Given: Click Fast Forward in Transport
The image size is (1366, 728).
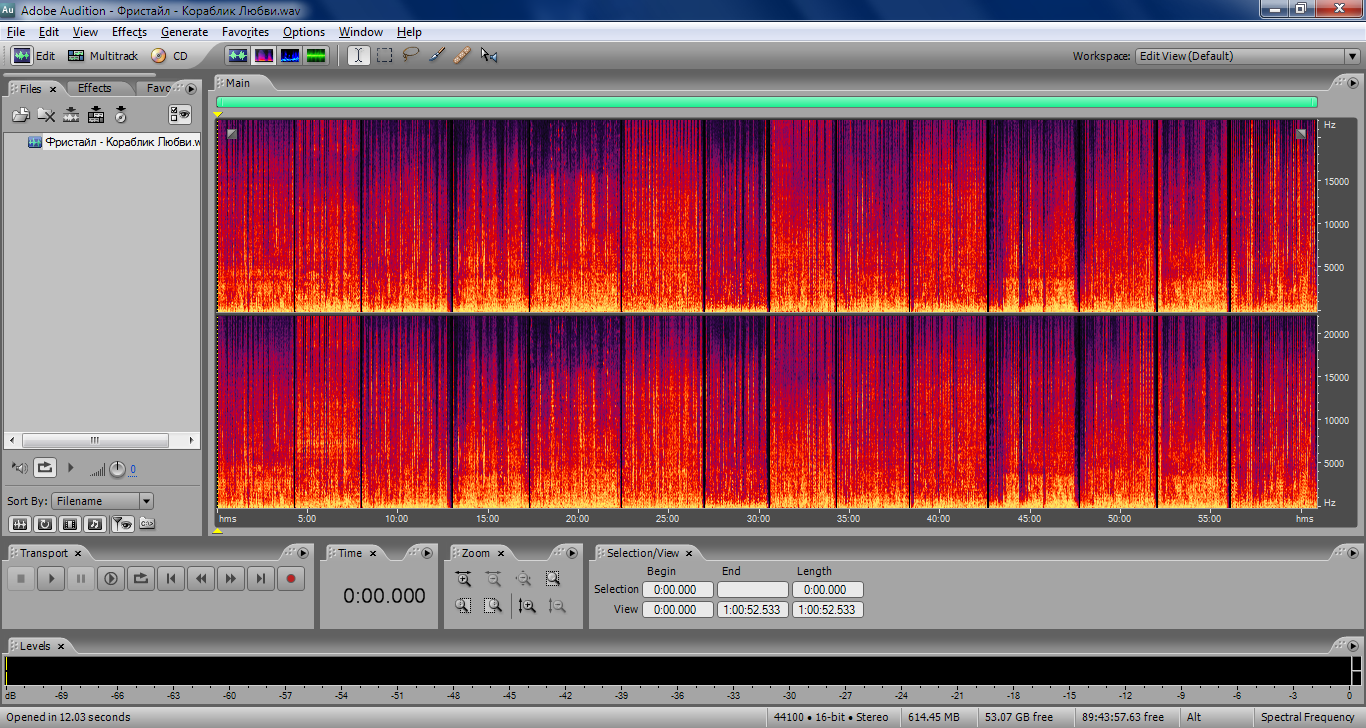Looking at the screenshot, I should tap(231, 578).
